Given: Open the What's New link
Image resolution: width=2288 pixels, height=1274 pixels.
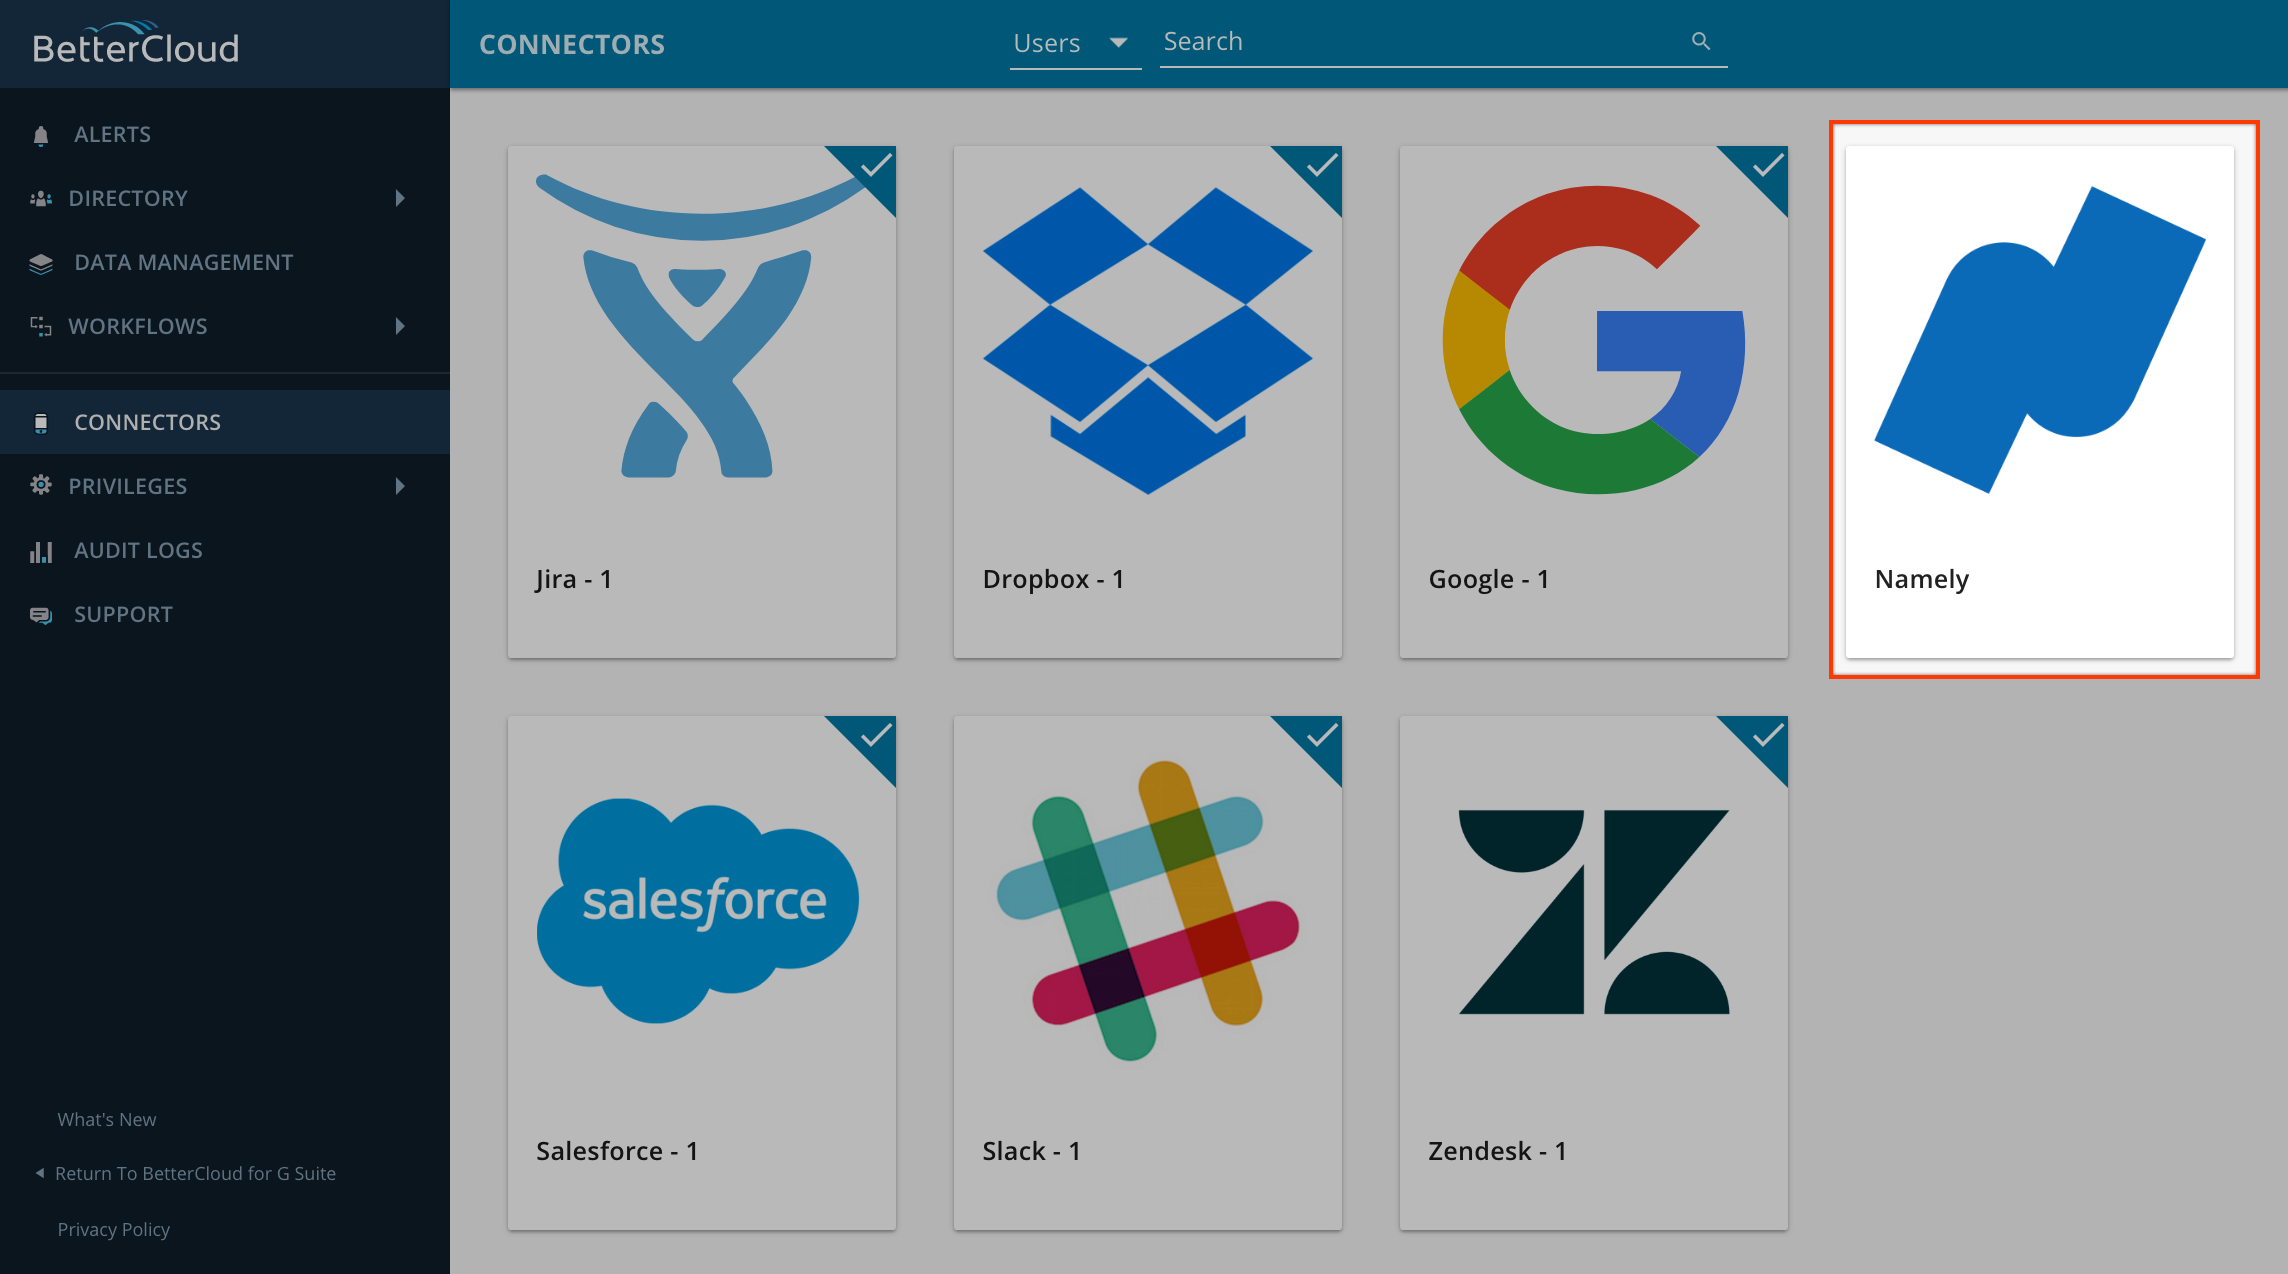Looking at the screenshot, I should tap(107, 1119).
